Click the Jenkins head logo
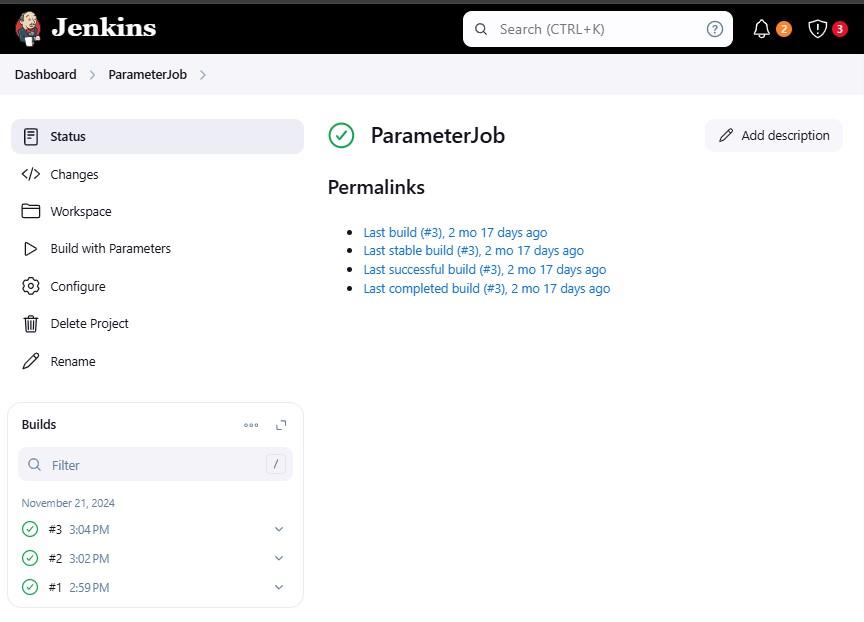The image size is (864, 622). [28, 28]
